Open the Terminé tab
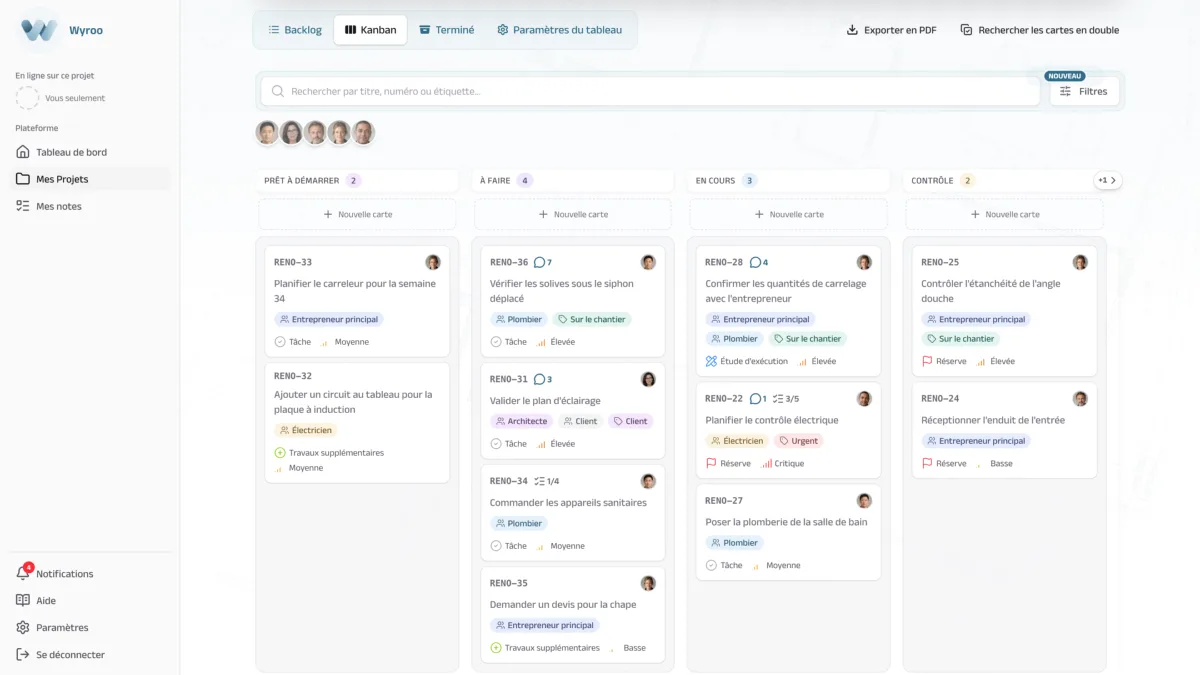 point(446,30)
